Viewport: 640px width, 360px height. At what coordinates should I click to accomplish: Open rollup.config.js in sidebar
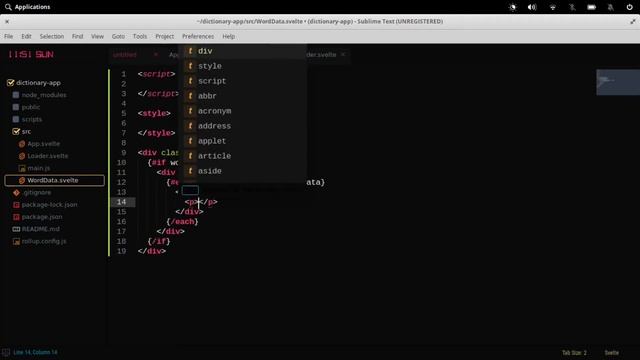pos(44,241)
